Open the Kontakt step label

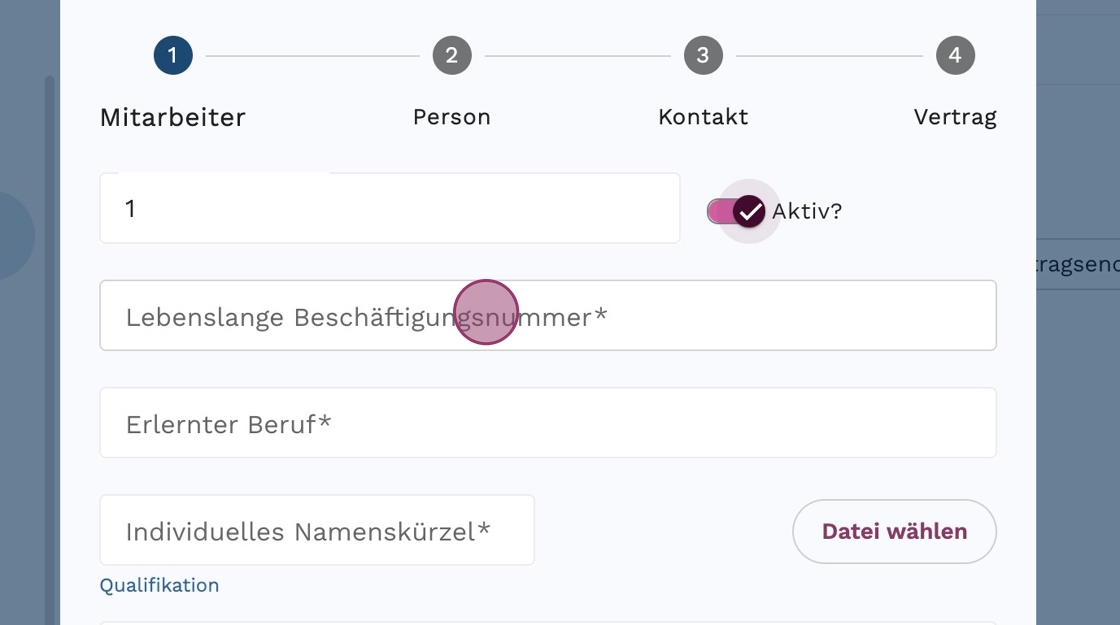[703, 117]
